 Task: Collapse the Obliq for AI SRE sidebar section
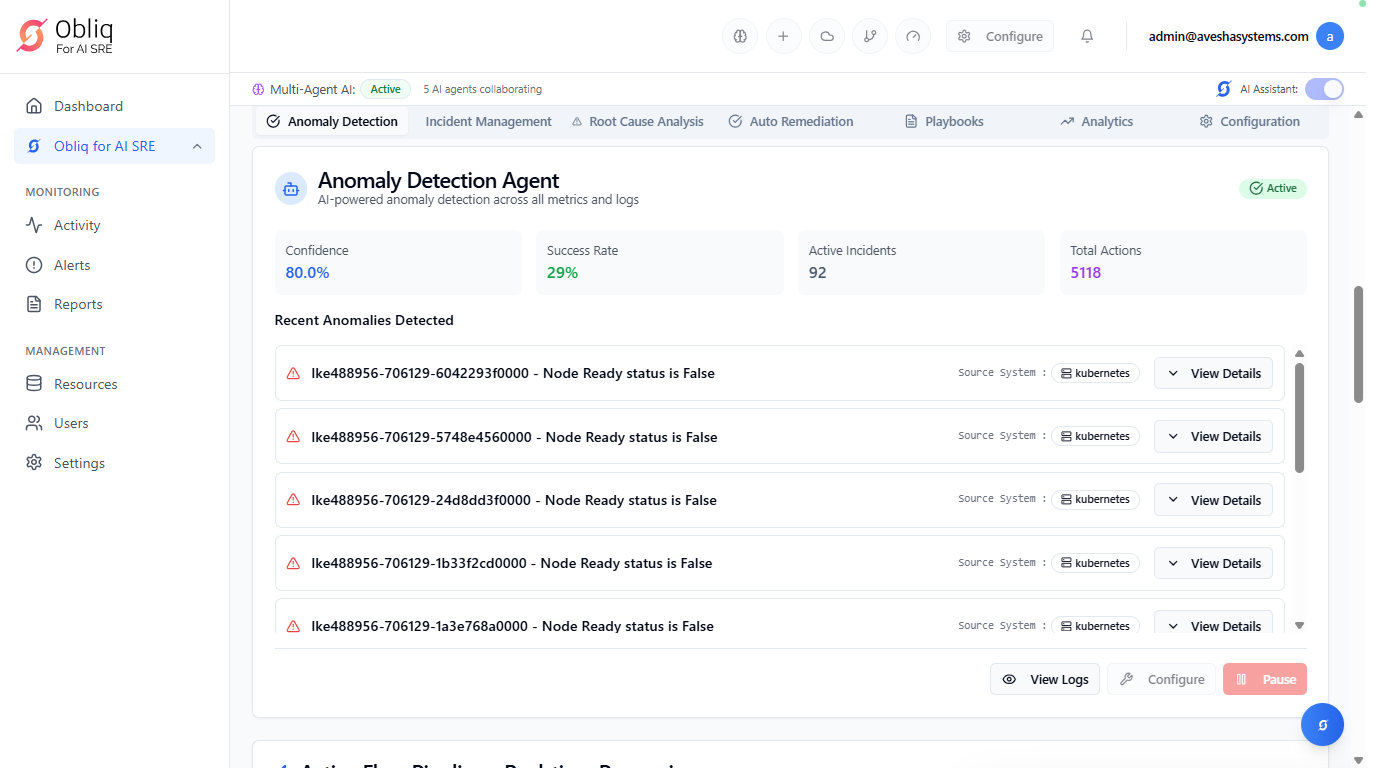[197, 146]
